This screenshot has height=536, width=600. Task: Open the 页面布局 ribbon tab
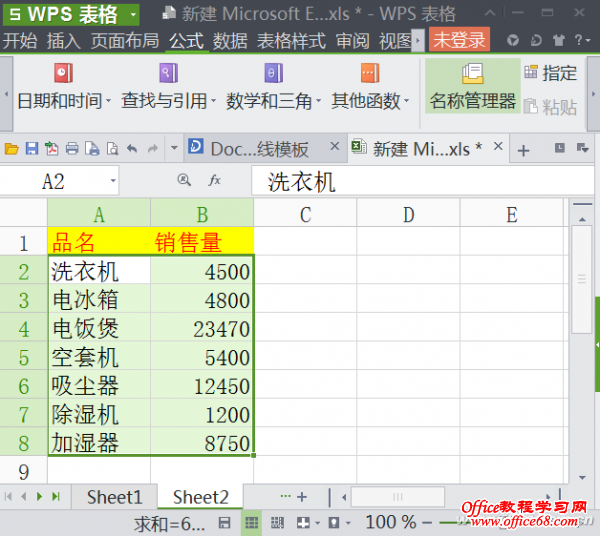(x=124, y=41)
